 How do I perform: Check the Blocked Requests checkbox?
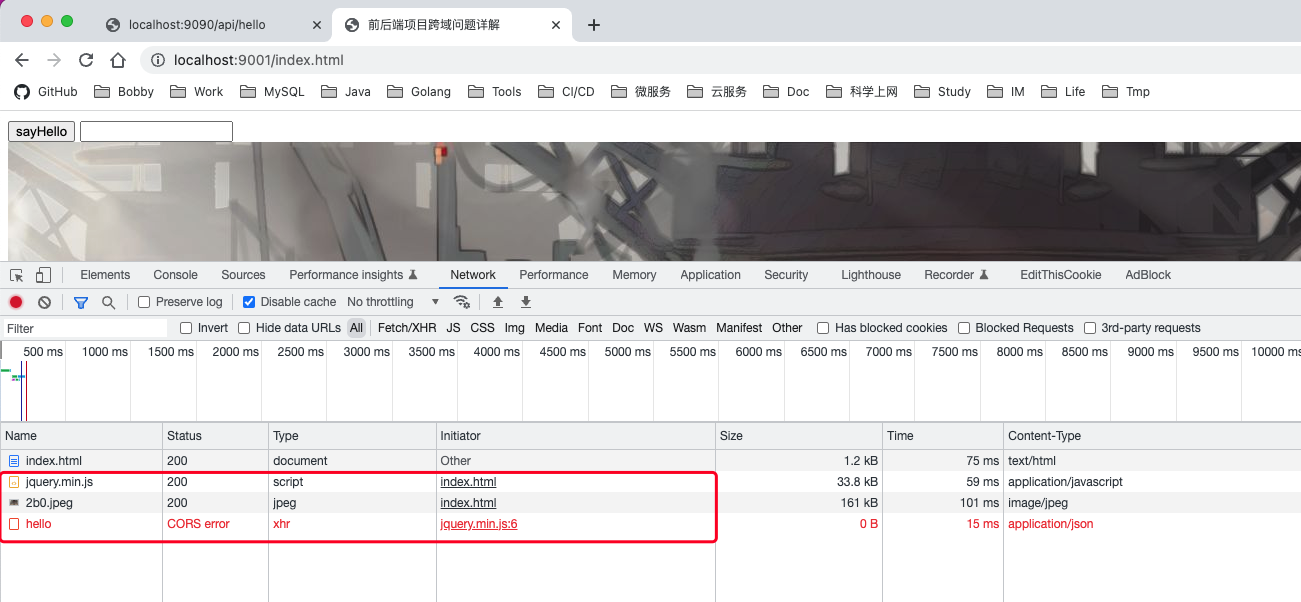(x=964, y=328)
